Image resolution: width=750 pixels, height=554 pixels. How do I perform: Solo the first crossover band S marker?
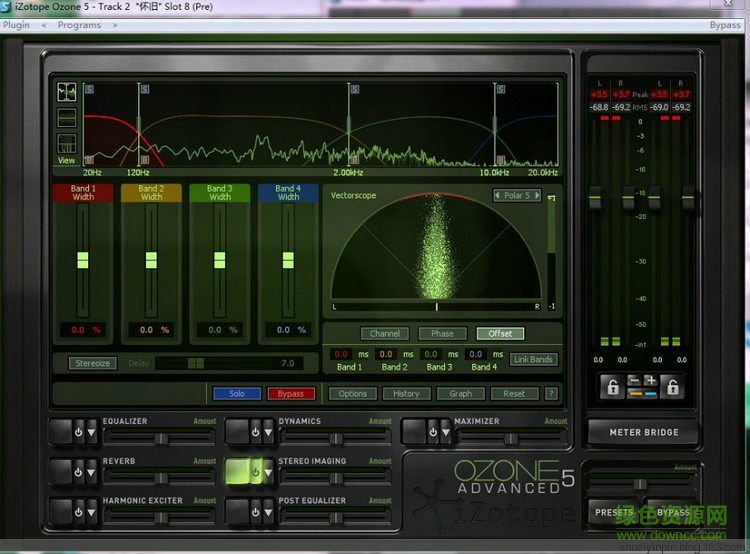(x=89, y=89)
